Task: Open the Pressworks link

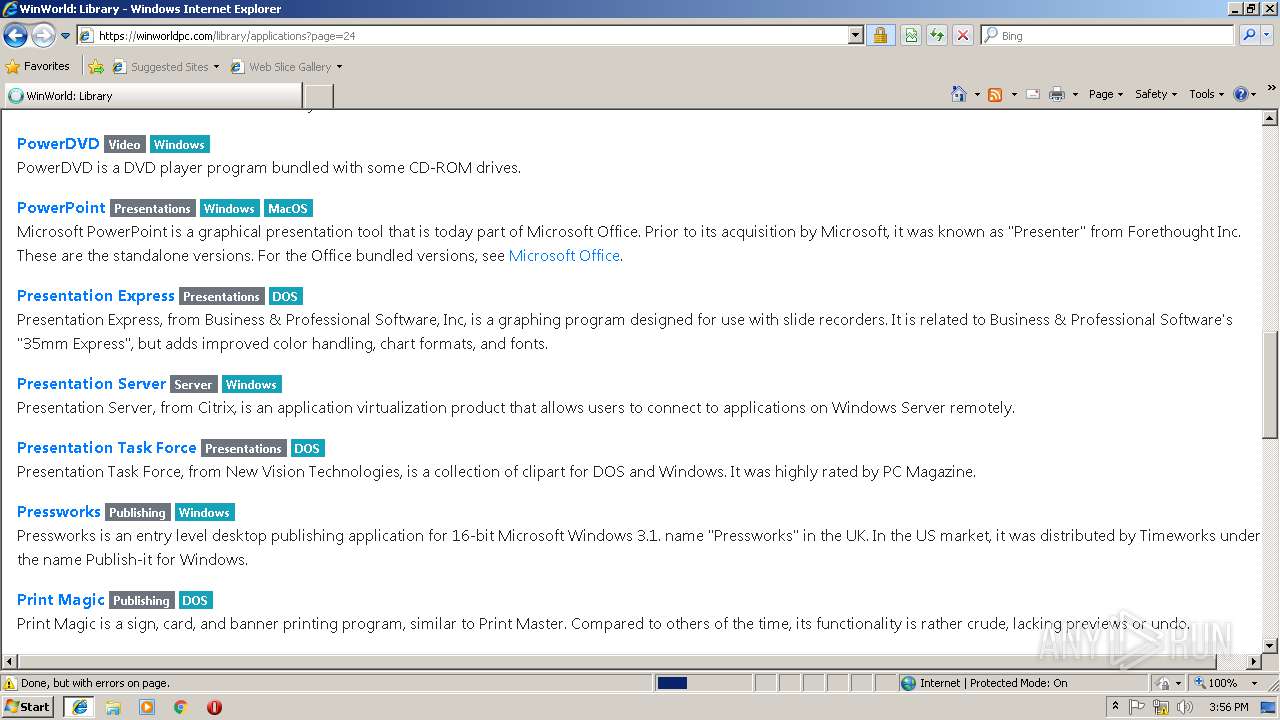Action: click(x=59, y=512)
